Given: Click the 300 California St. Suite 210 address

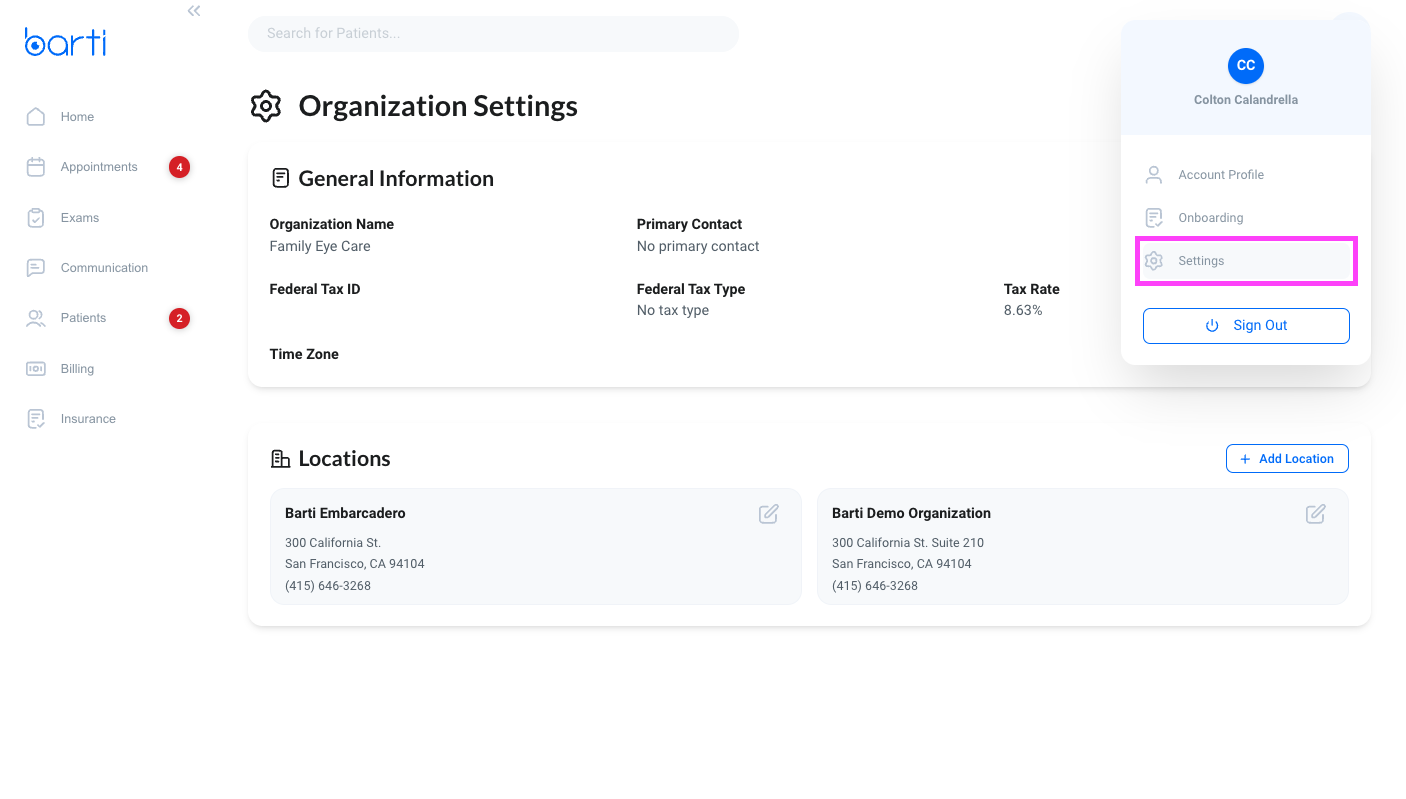Looking at the screenshot, I should click(908, 543).
